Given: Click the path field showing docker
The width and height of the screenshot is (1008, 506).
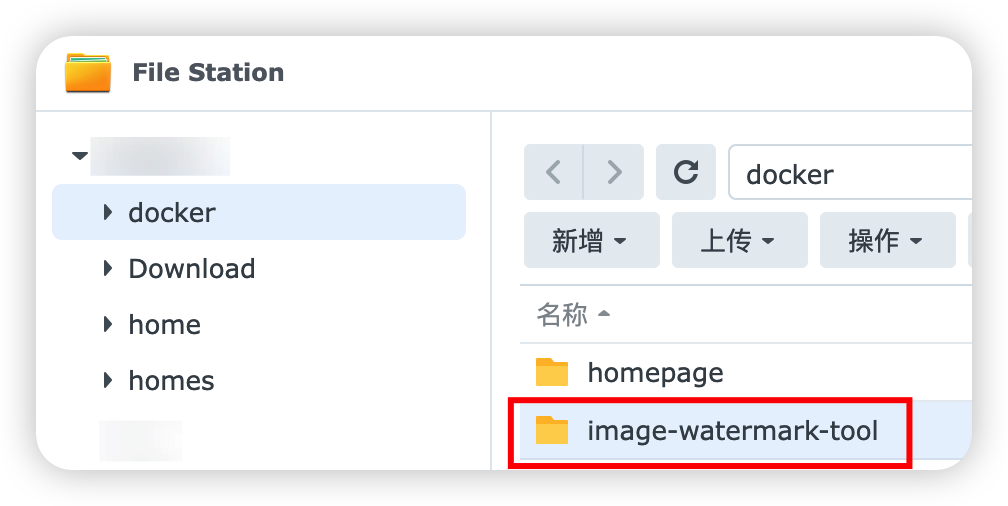Looking at the screenshot, I should coord(850,174).
